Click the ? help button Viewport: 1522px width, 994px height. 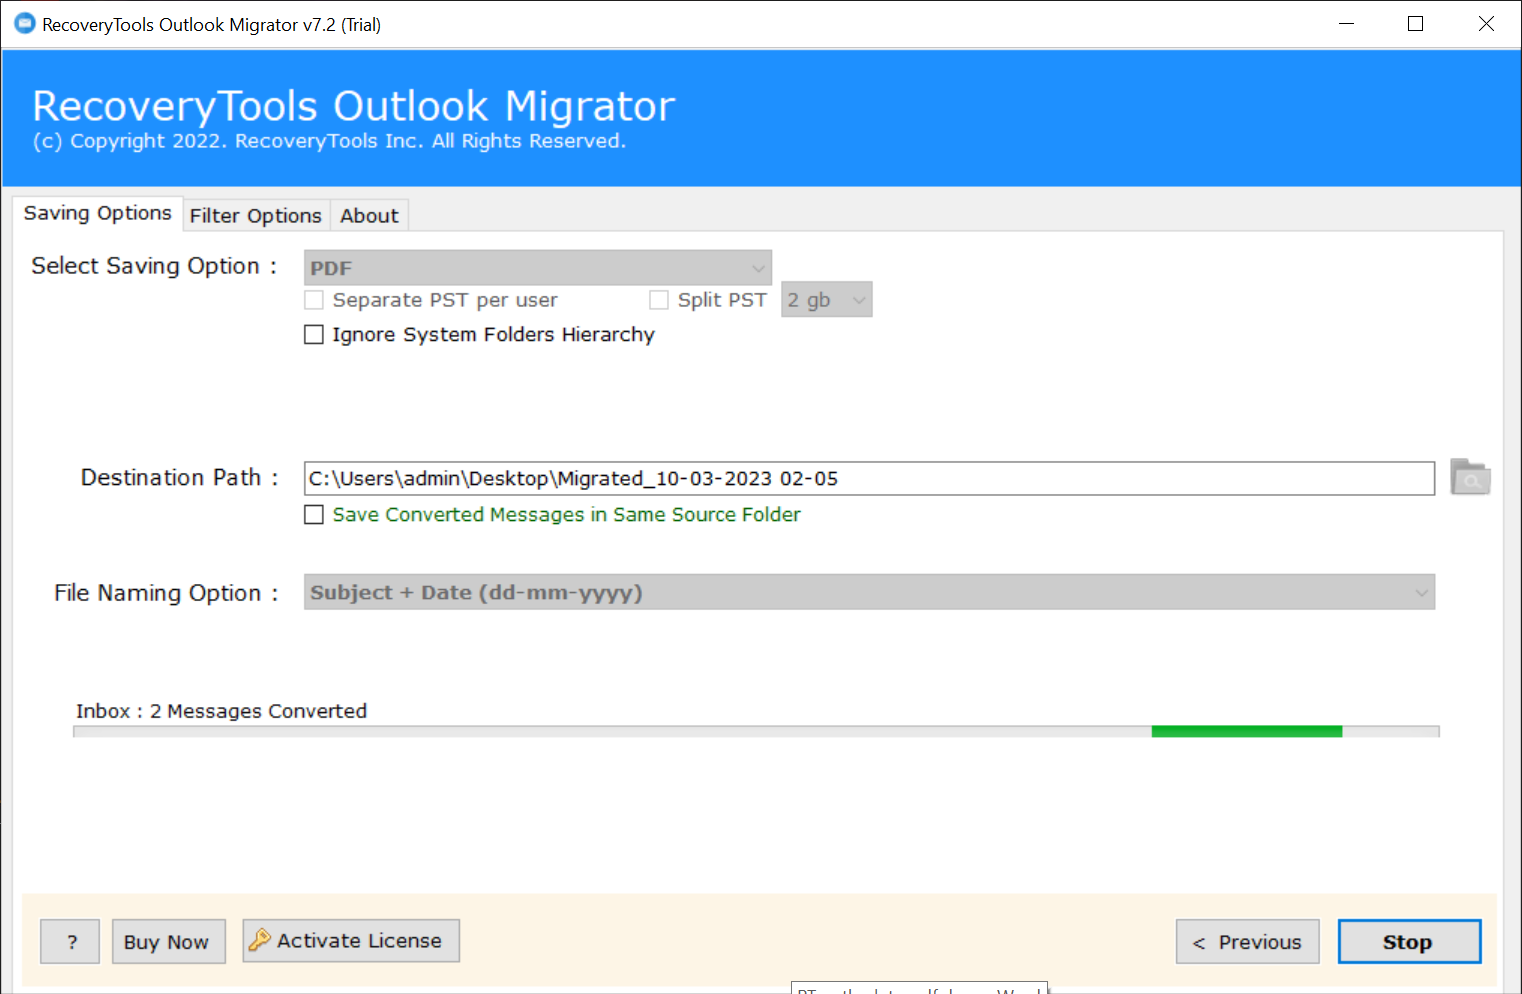pos(70,941)
